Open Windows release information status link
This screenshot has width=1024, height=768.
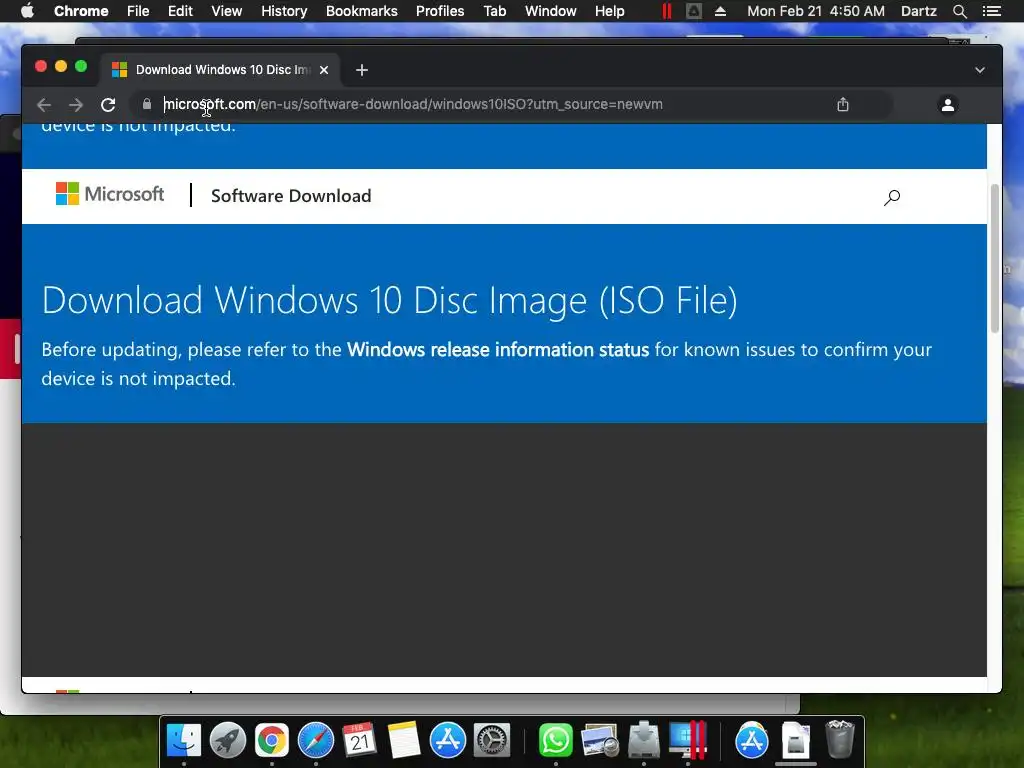pos(498,349)
